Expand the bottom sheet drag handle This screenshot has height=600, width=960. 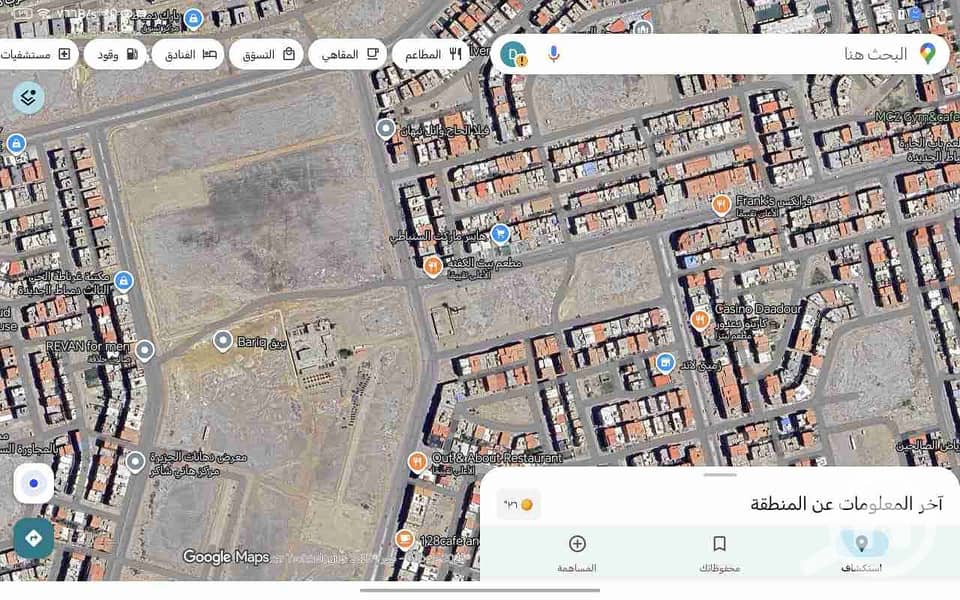coord(719,475)
